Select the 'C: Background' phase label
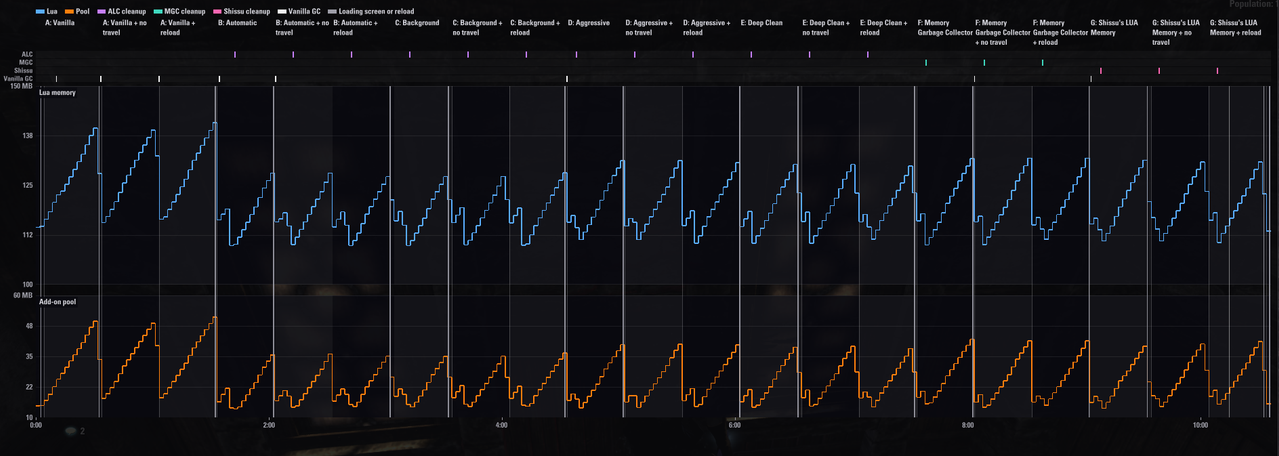This screenshot has height=456, width=1279. tap(417, 22)
